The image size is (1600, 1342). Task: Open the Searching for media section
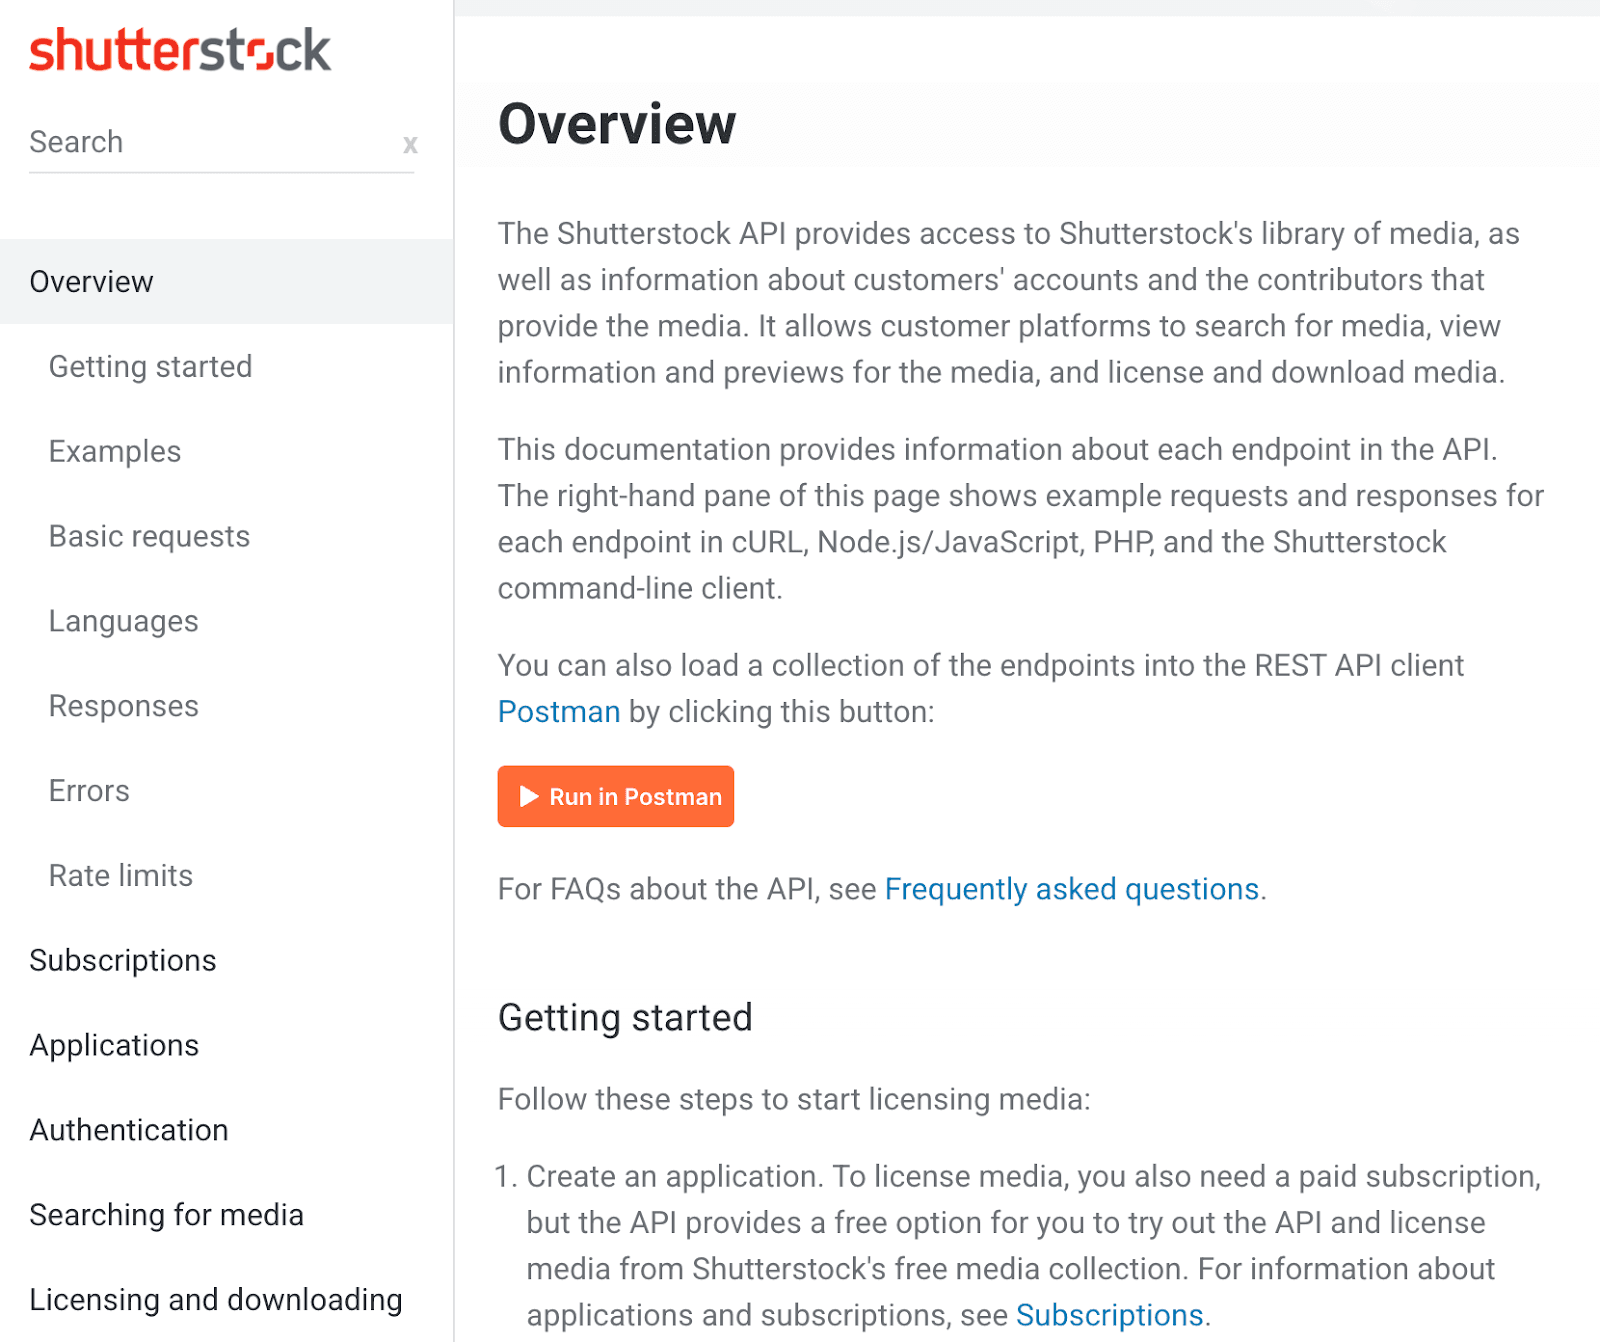click(x=166, y=1214)
